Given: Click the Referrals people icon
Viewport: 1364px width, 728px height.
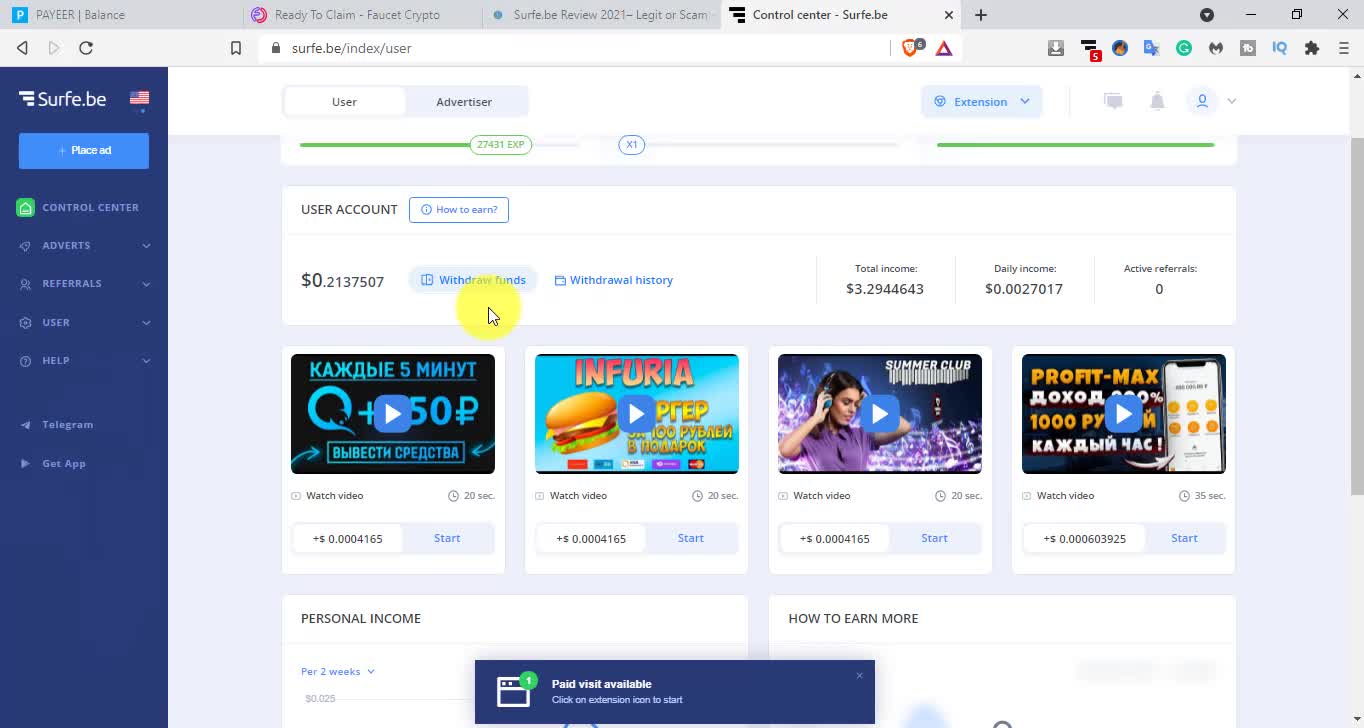Looking at the screenshot, I should pyautogui.click(x=25, y=284).
